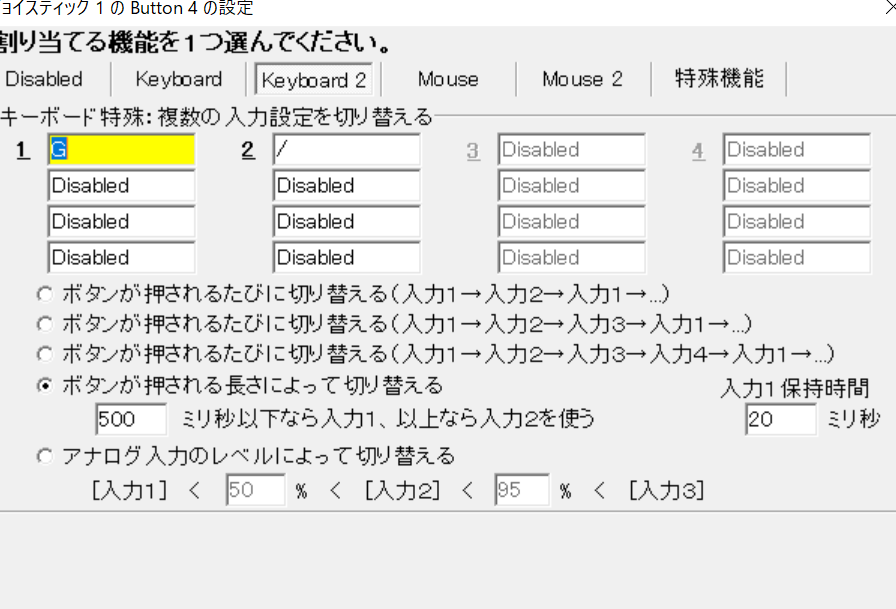Select the Keyboard 2 tab
This screenshot has width=896, height=609.
tap(313, 79)
